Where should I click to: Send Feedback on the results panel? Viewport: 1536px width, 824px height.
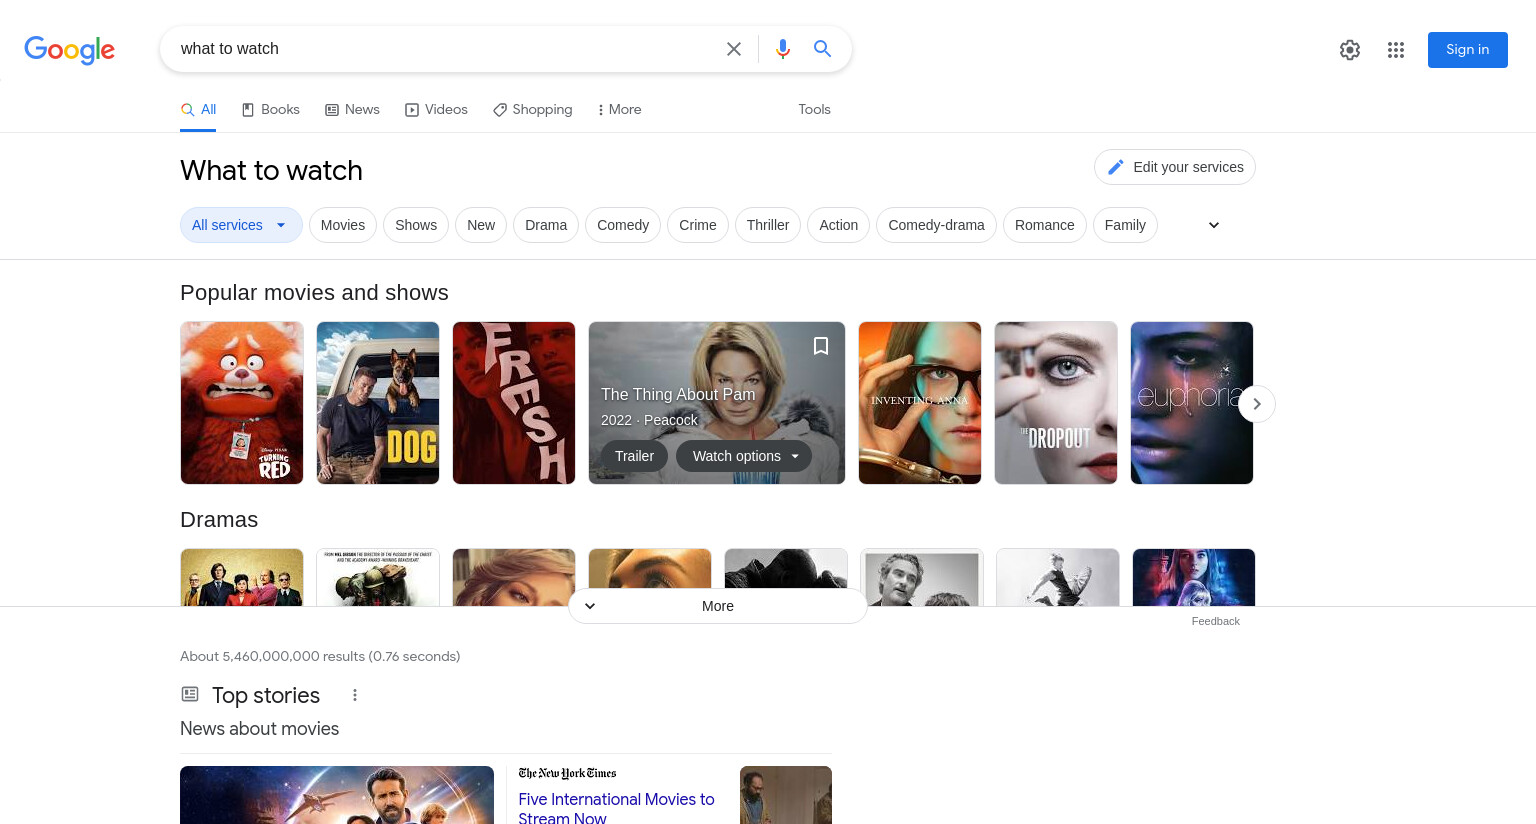pyautogui.click(x=1215, y=621)
